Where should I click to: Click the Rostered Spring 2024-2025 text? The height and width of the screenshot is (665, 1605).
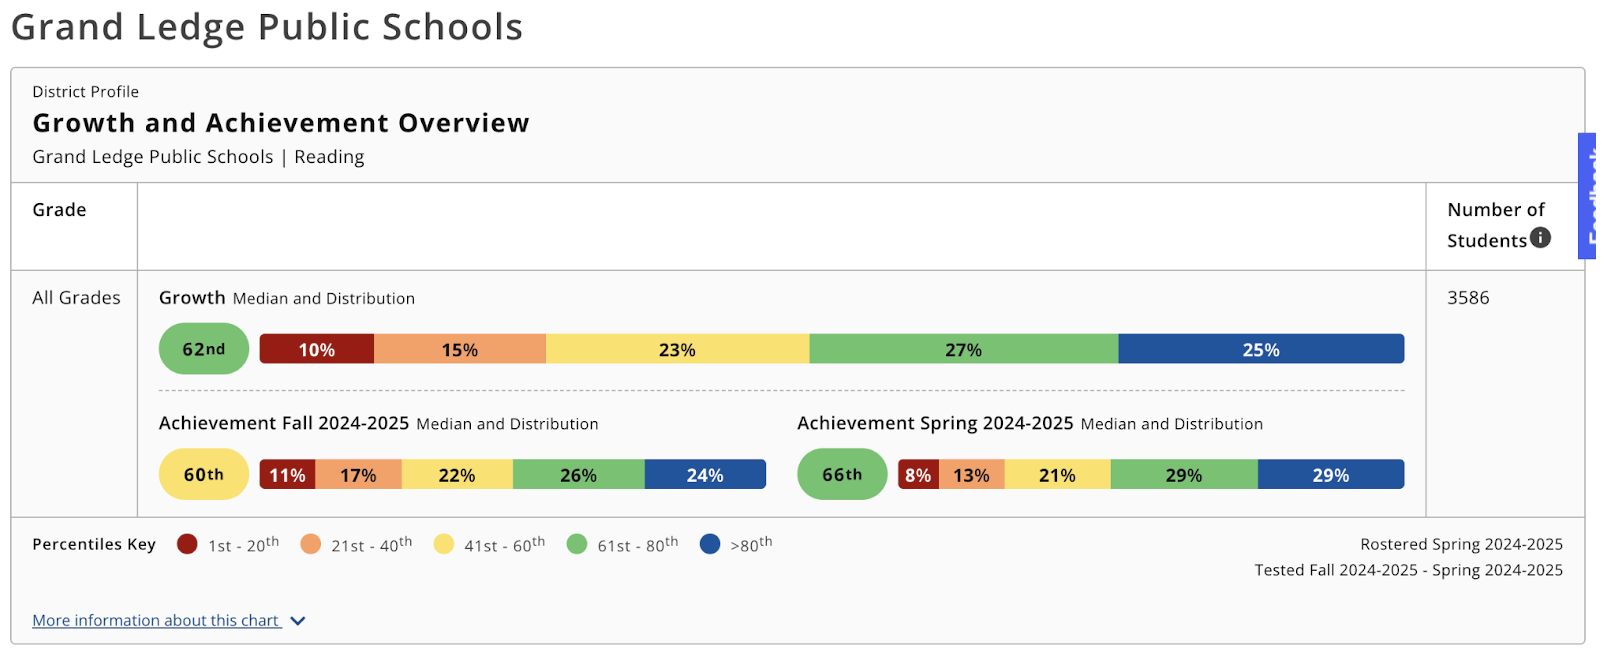1461,544
